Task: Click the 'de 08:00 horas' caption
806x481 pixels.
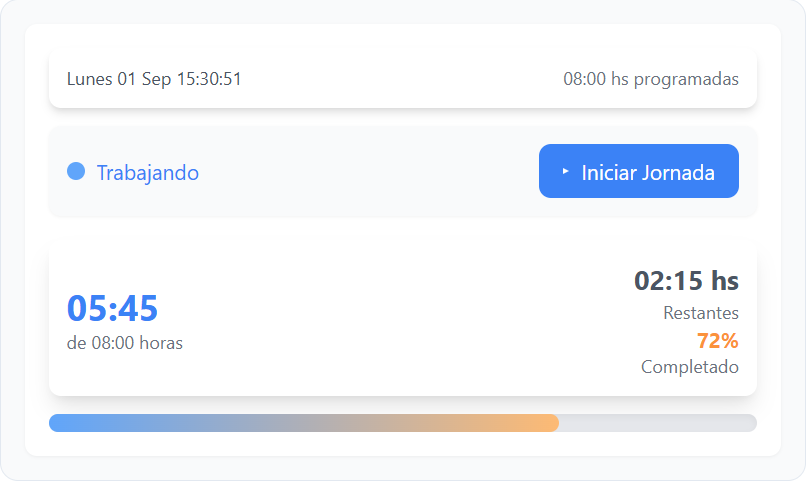Action: [125, 343]
